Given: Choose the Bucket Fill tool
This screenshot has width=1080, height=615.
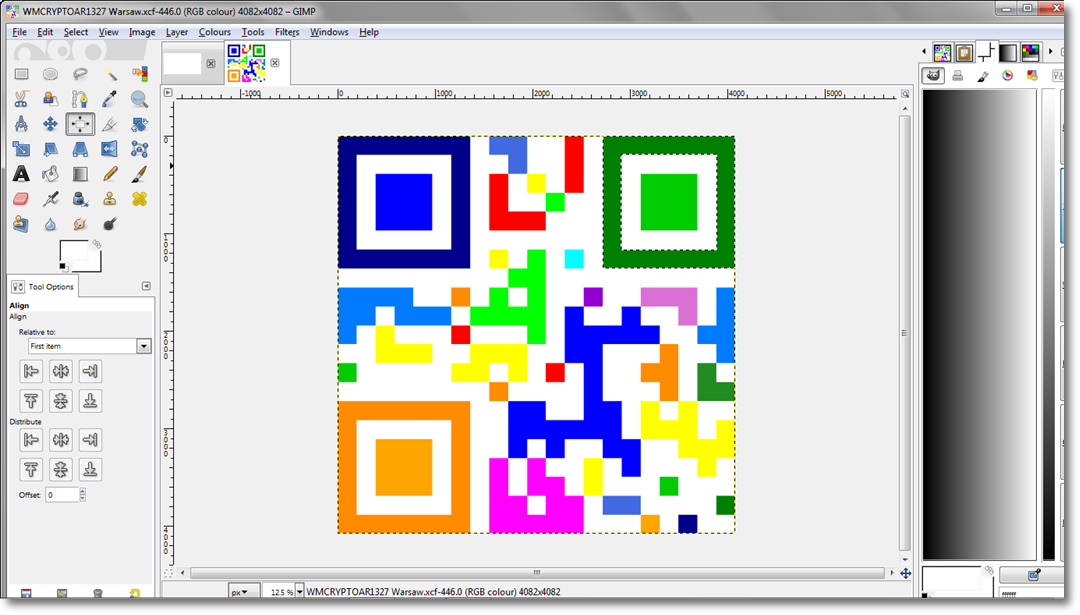Looking at the screenshot, I should 50,174.
